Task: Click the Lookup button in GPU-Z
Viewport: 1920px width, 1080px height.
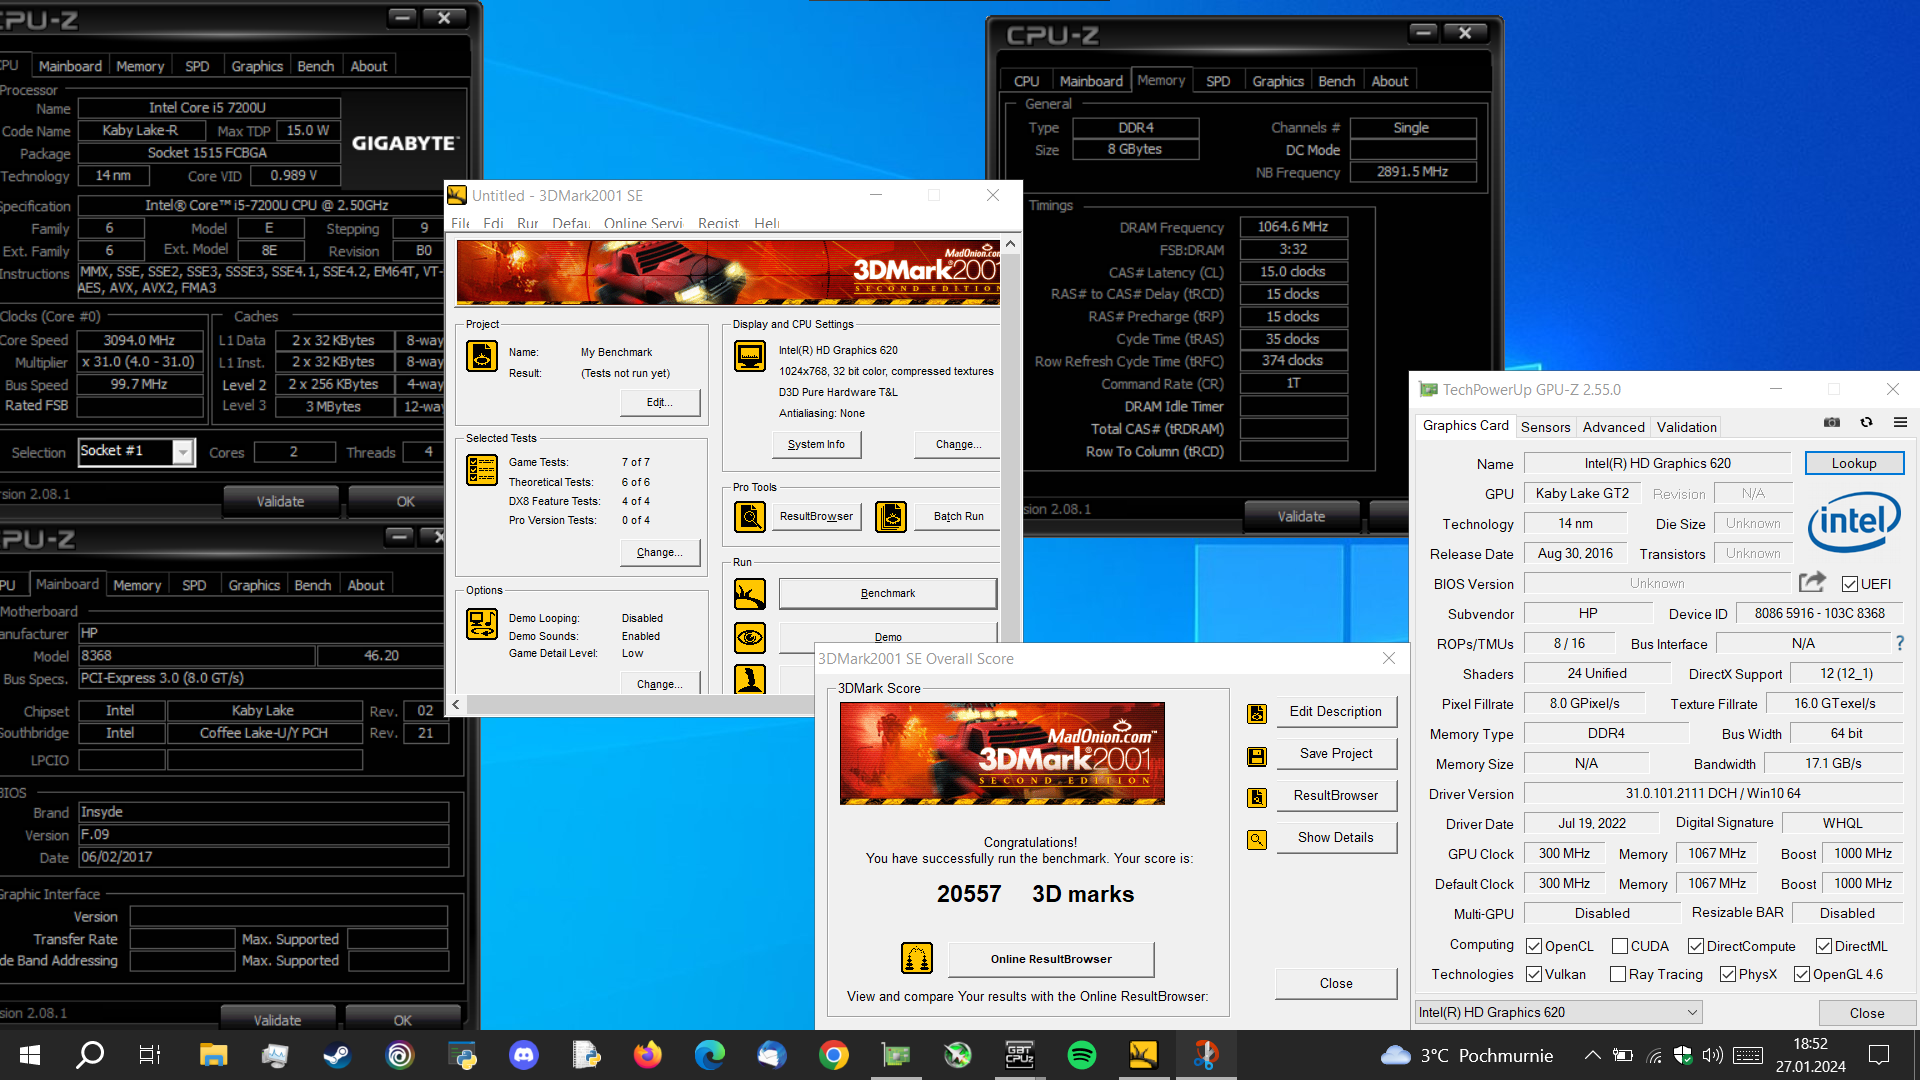Action: pos(1854,463)
